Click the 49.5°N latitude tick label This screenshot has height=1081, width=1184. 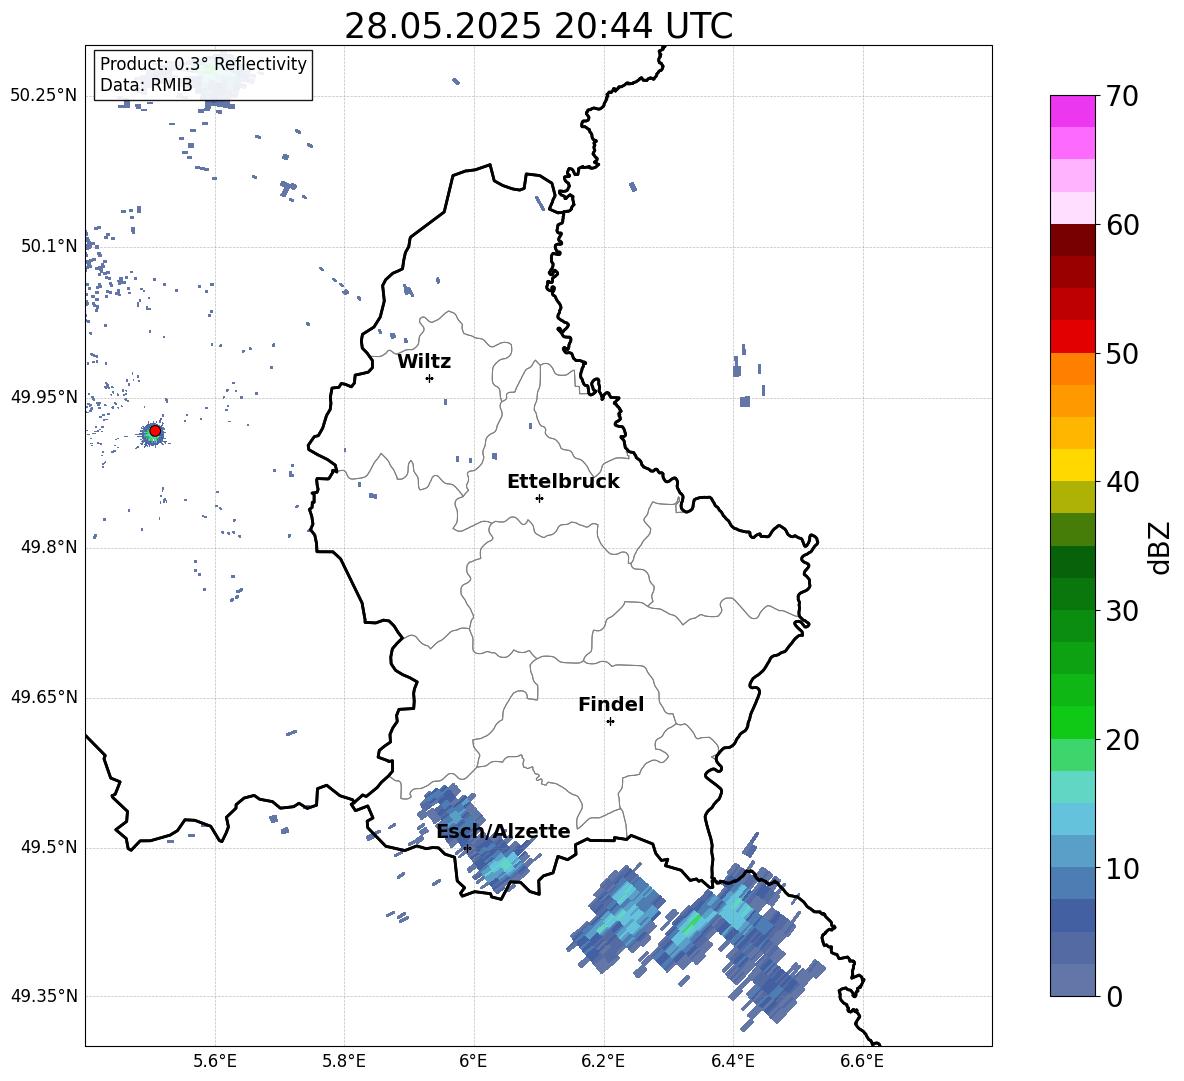point(48,847)
